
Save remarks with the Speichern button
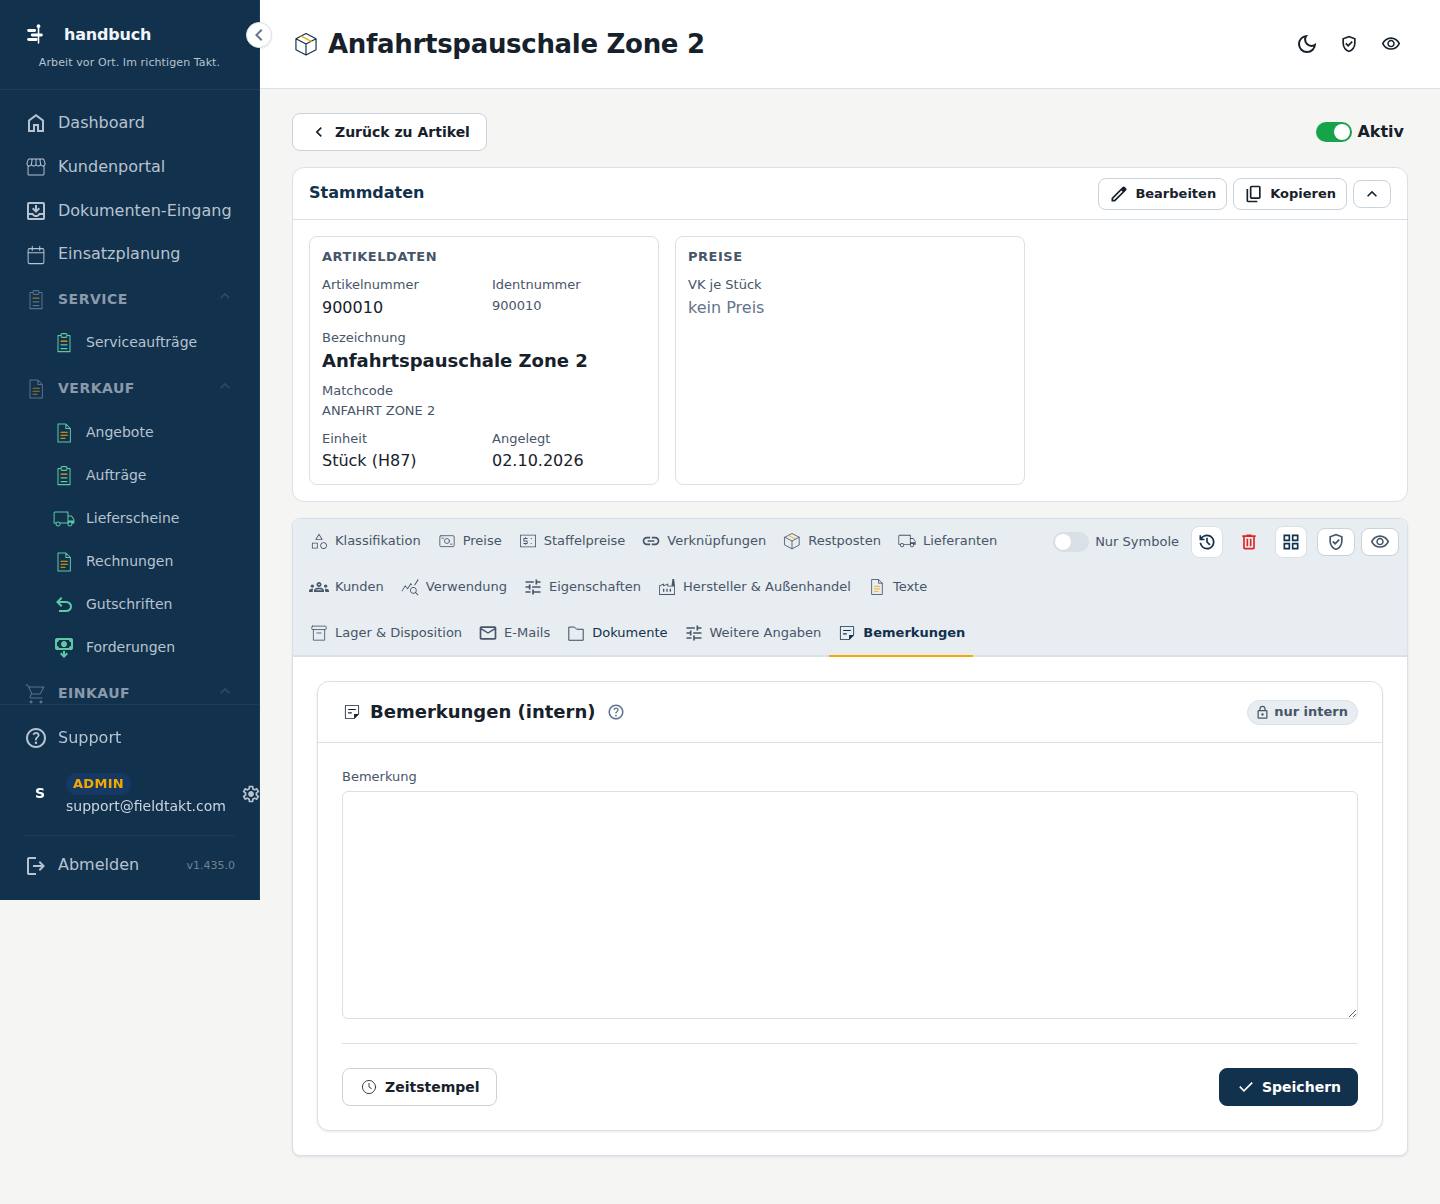1288,1087
